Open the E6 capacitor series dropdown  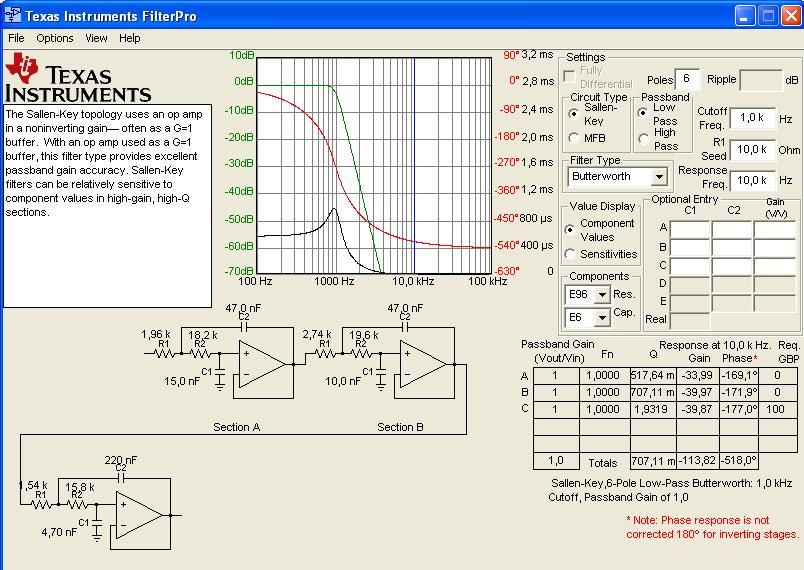click(x=602, y=318)
